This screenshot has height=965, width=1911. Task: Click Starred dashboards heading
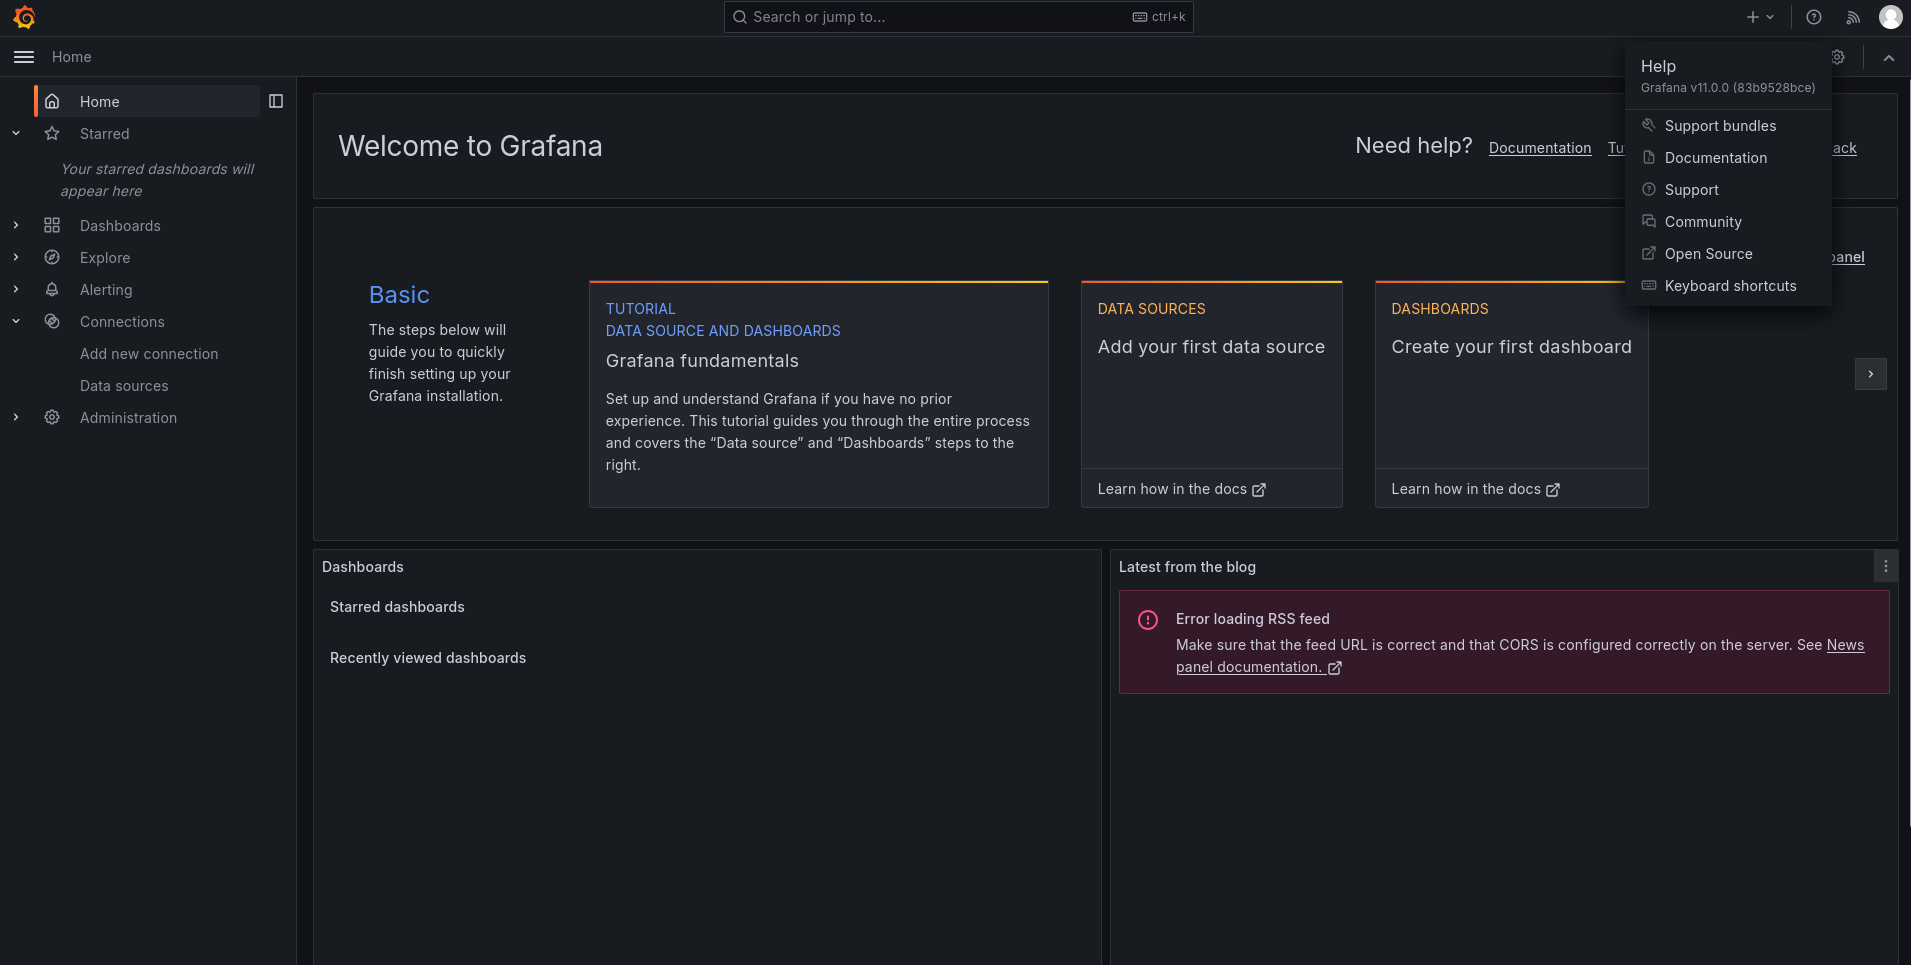click(x=397, y=607)
